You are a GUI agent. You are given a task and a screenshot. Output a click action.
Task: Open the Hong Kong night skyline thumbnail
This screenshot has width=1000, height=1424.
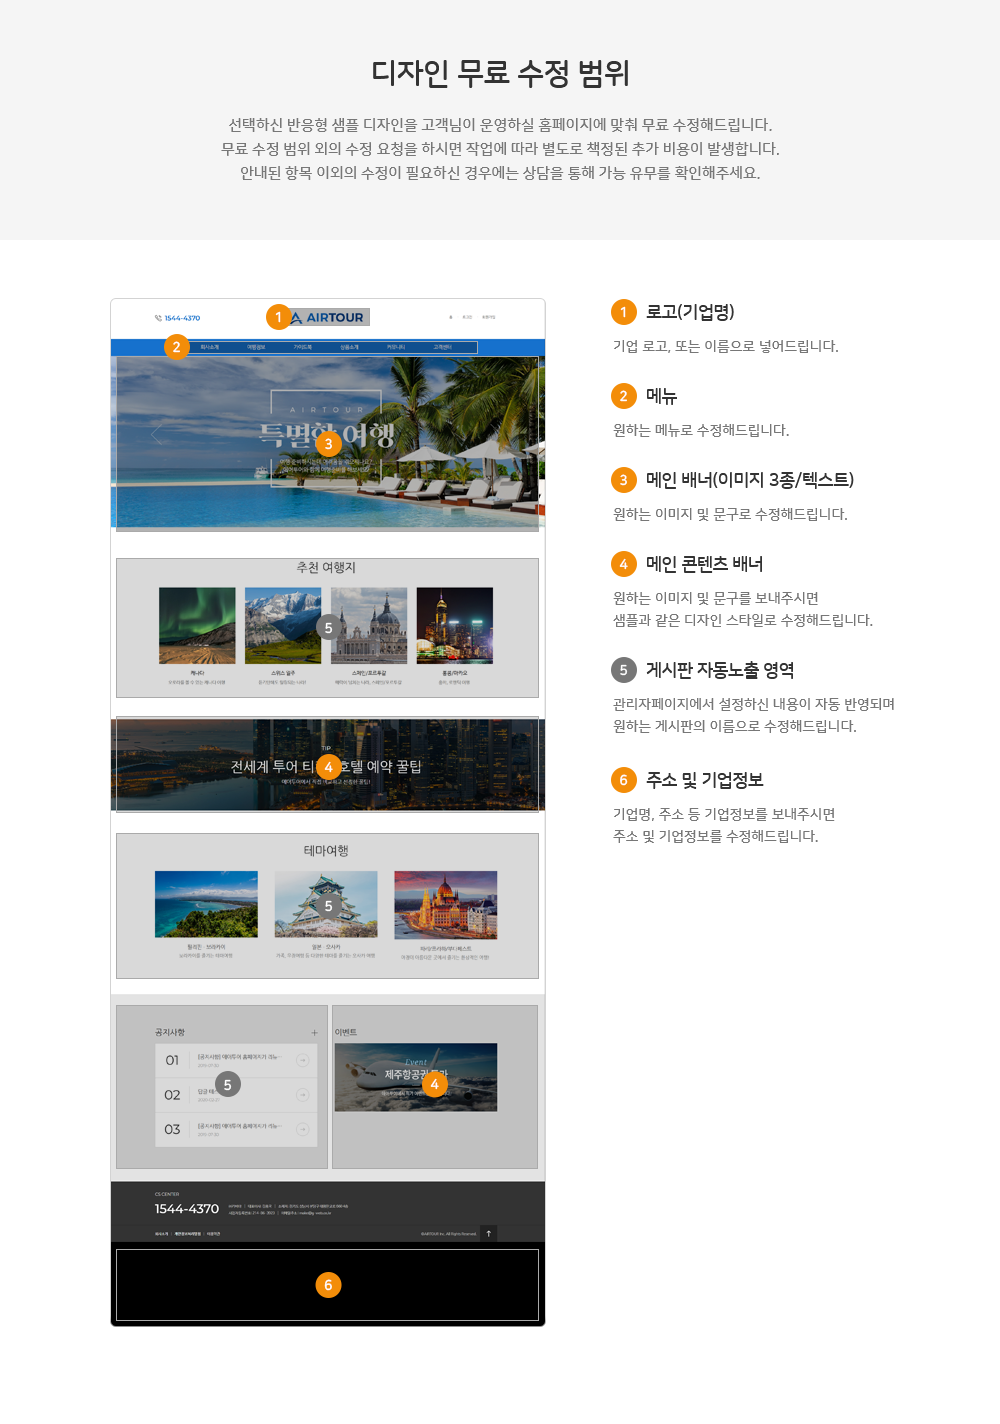tap(455, 626)
